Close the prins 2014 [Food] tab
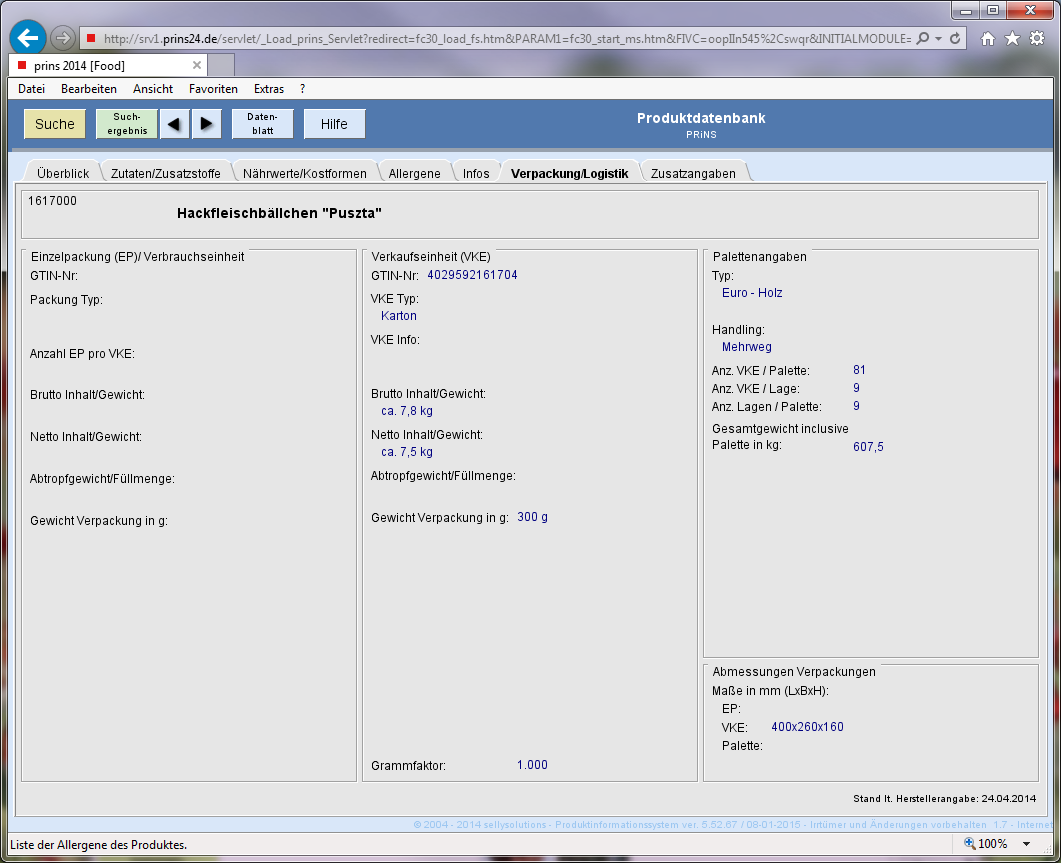 click(x=197, y=65)
